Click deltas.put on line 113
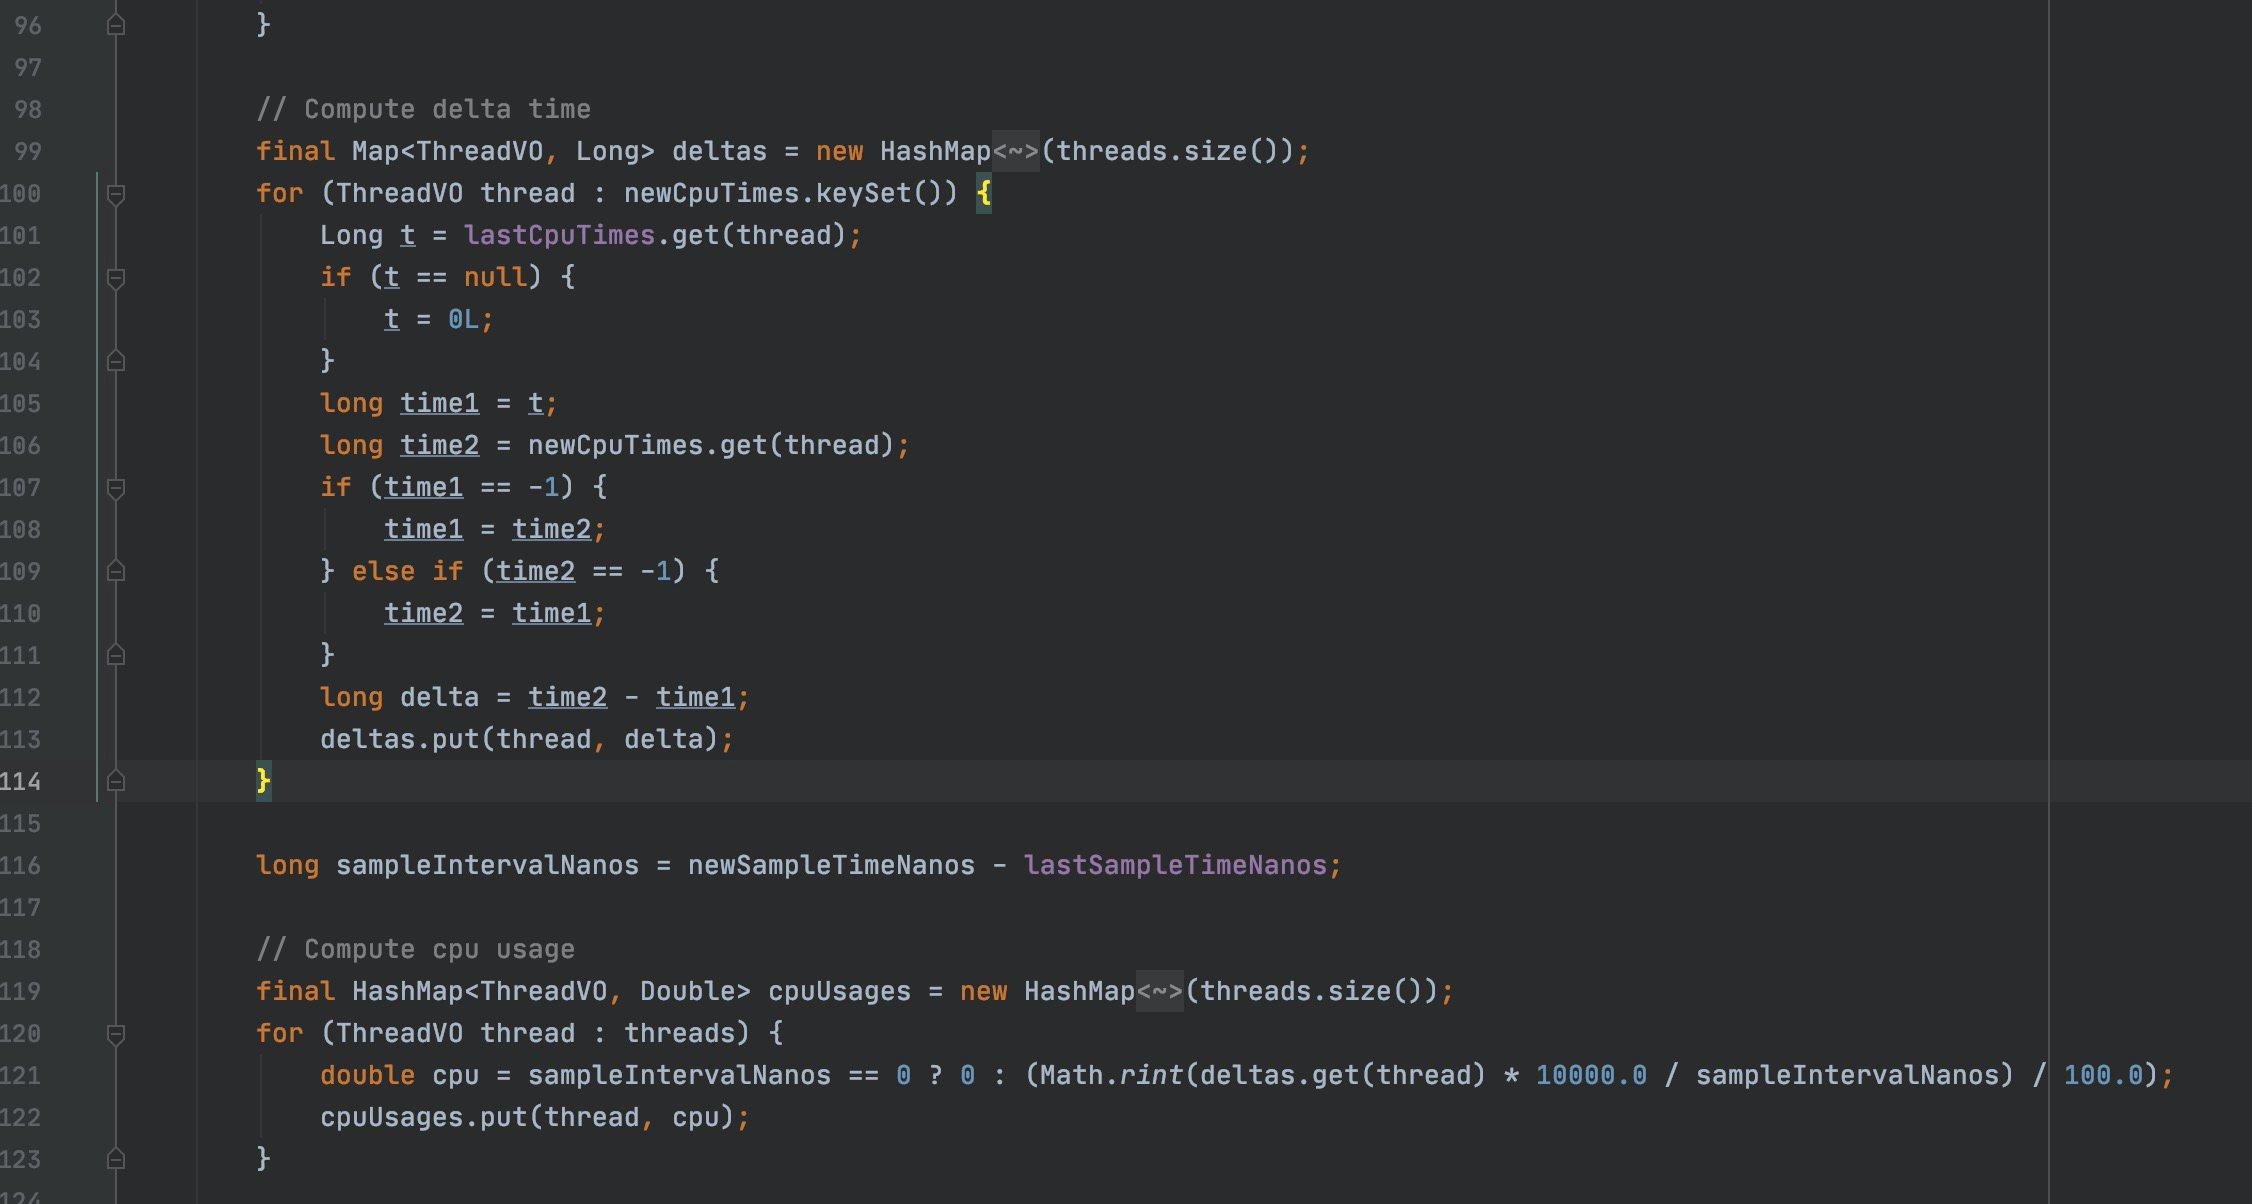Image resolution: width=2252 pixels, height=1204 pixels. 400,740
